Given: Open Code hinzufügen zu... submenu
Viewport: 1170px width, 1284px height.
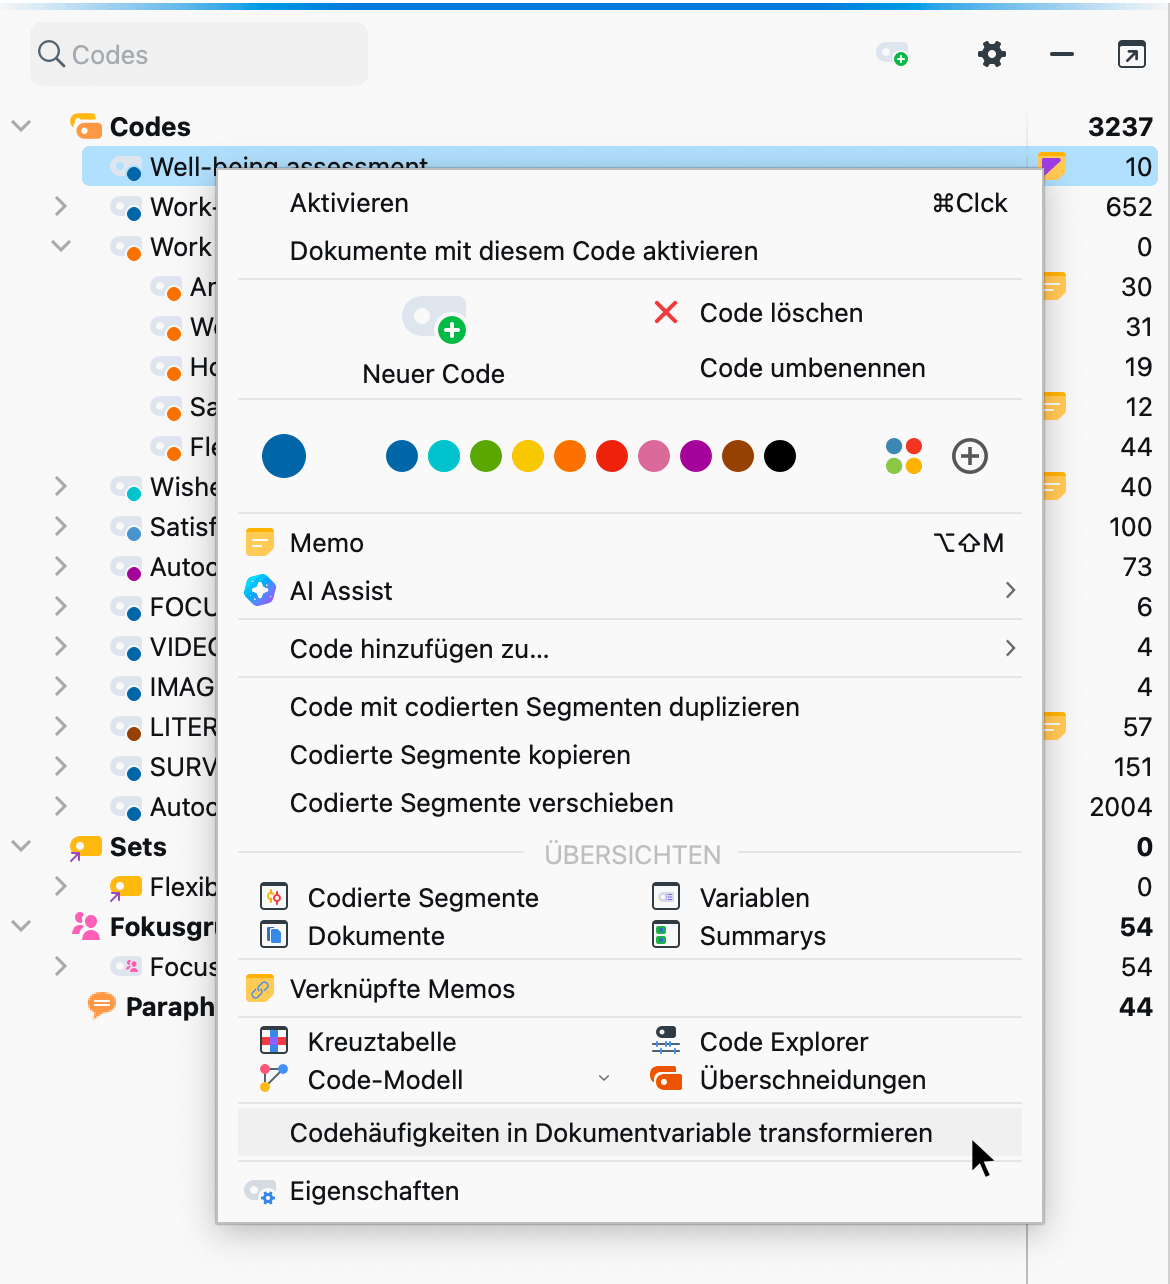Looking at the screenshot, I should click(x=1010, y=648).
